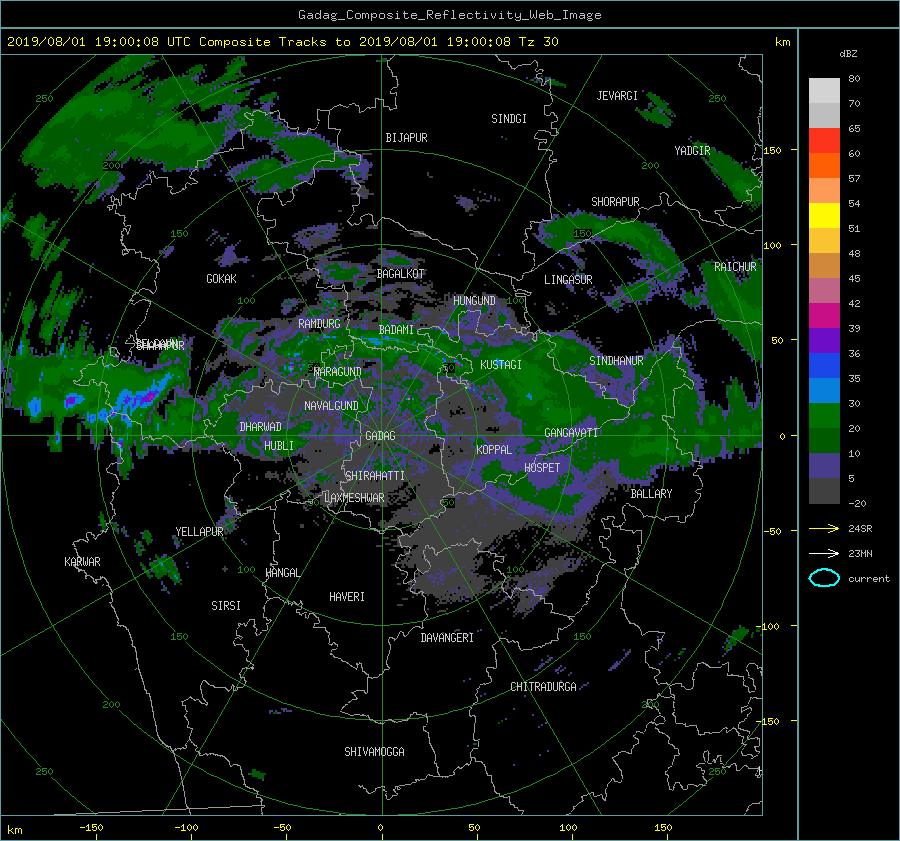Viewport: 900px width, 841px height.
Task: Pick the bright green 20 dBZ swatch
Action: (x=824, y=416)
